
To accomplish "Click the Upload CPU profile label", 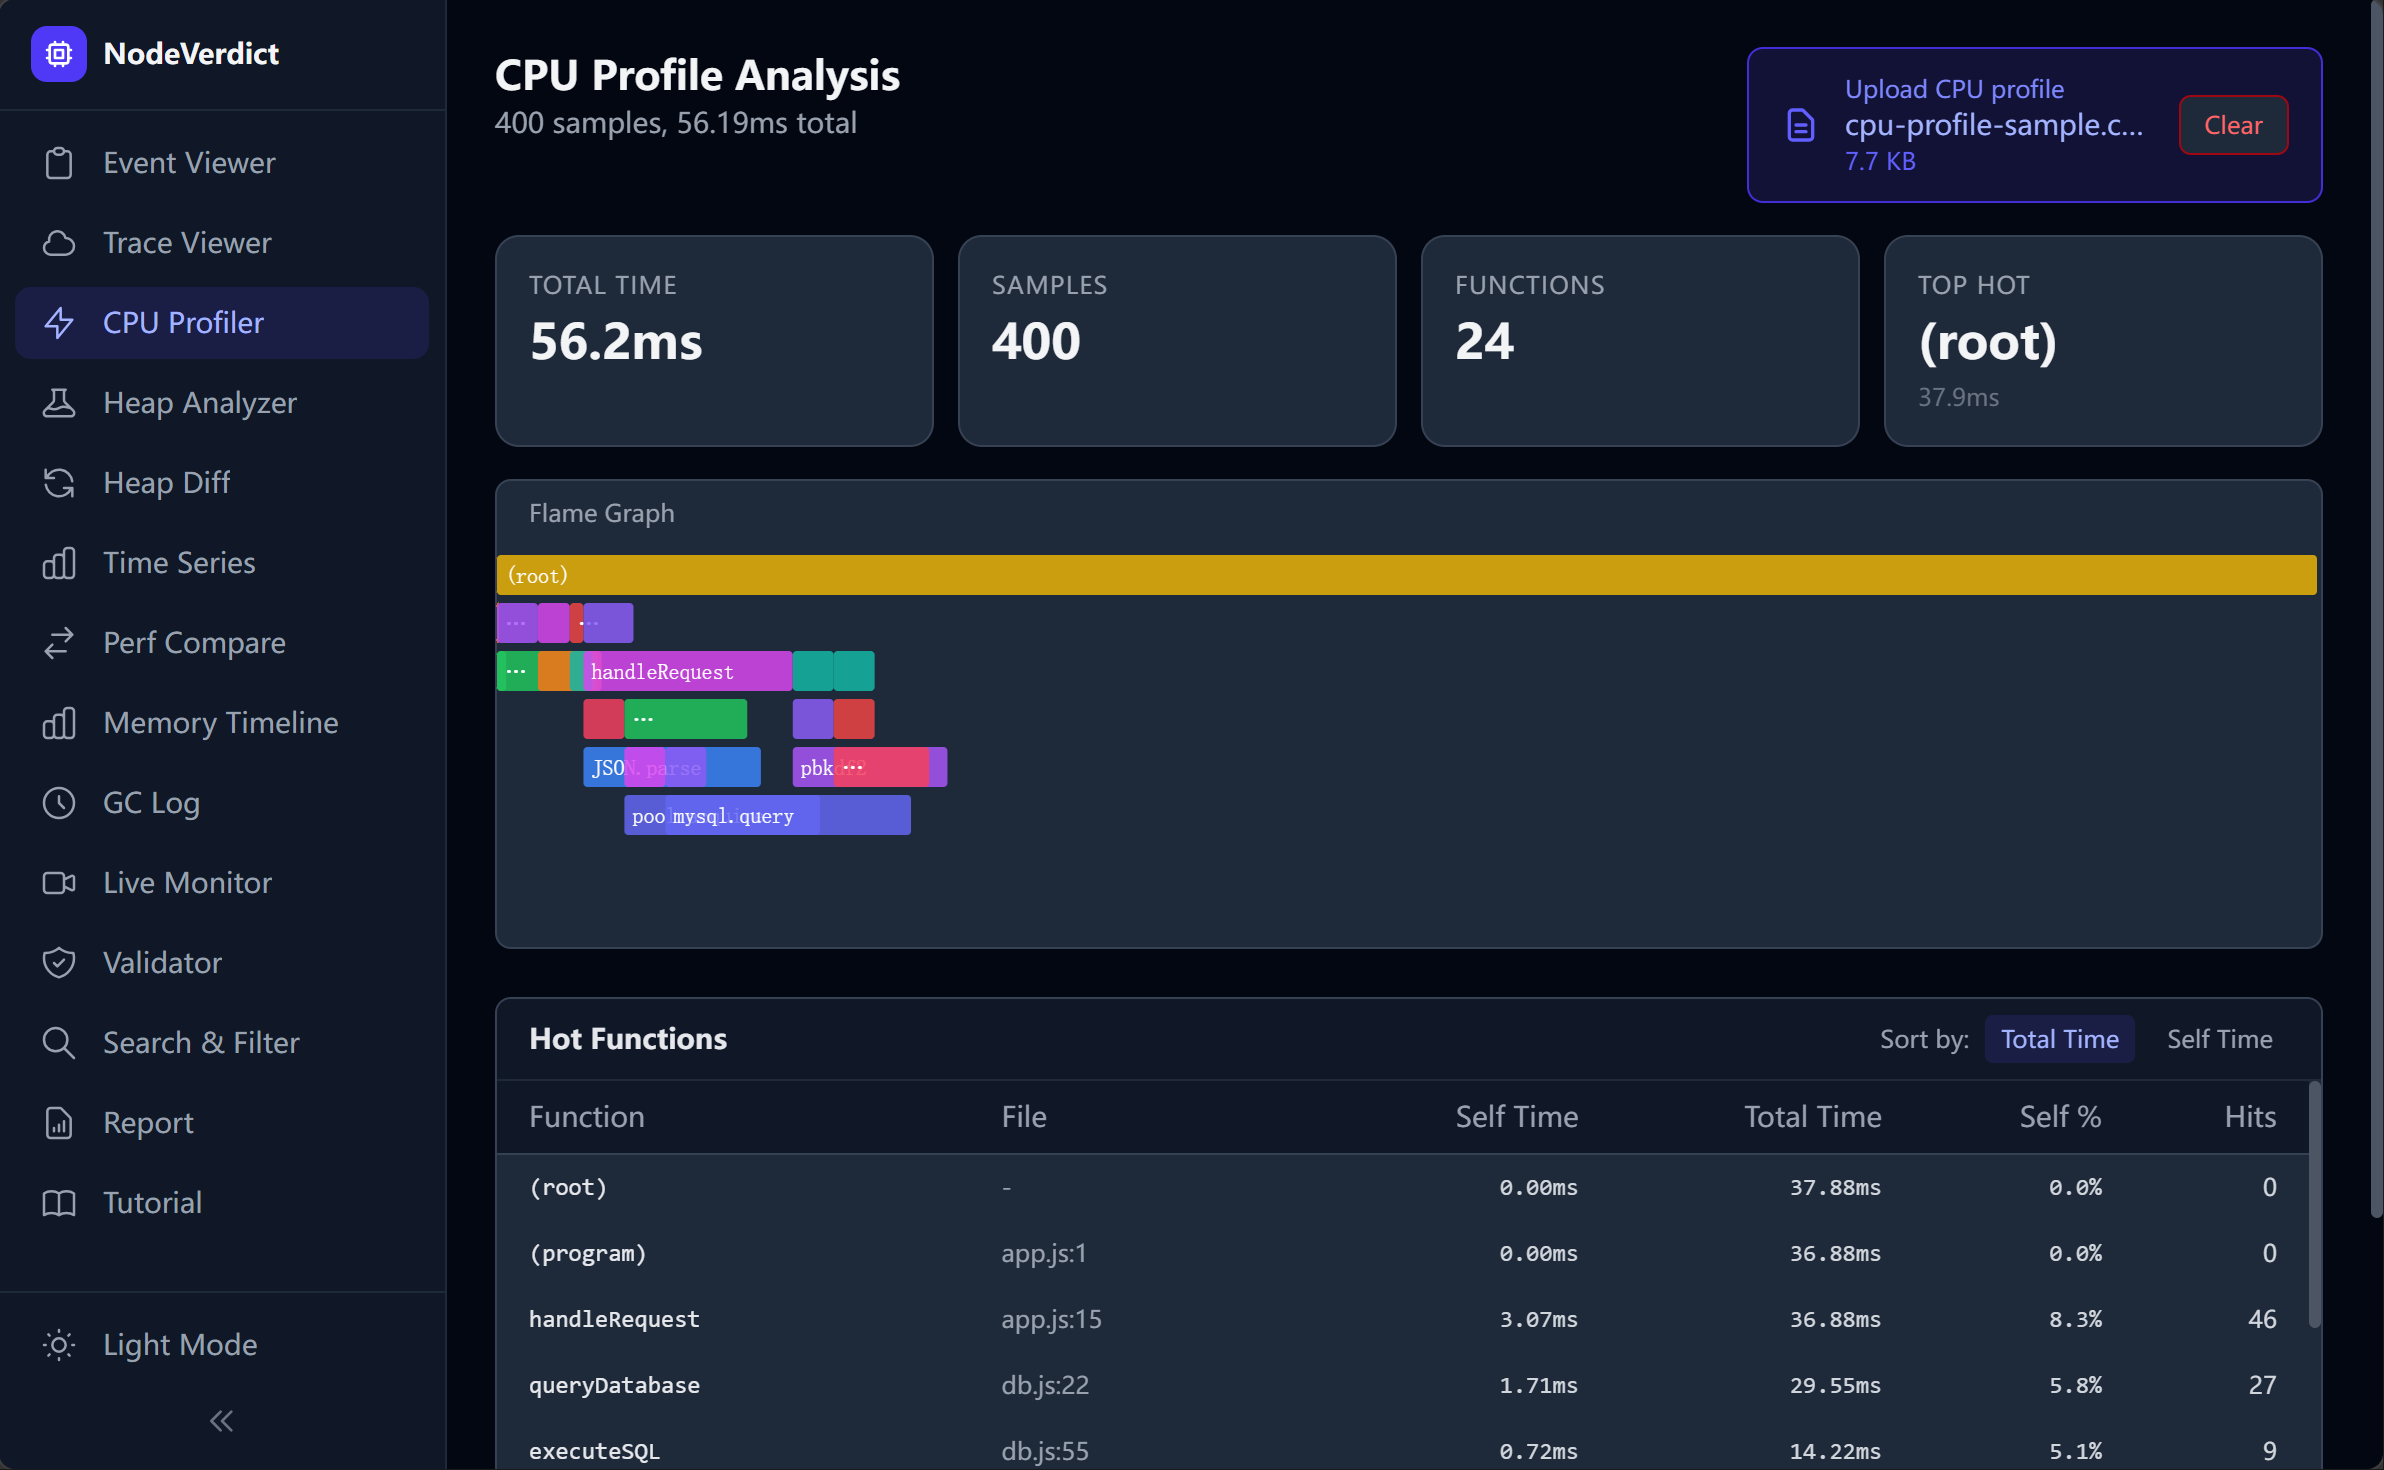I will (x=1954, y=89).
